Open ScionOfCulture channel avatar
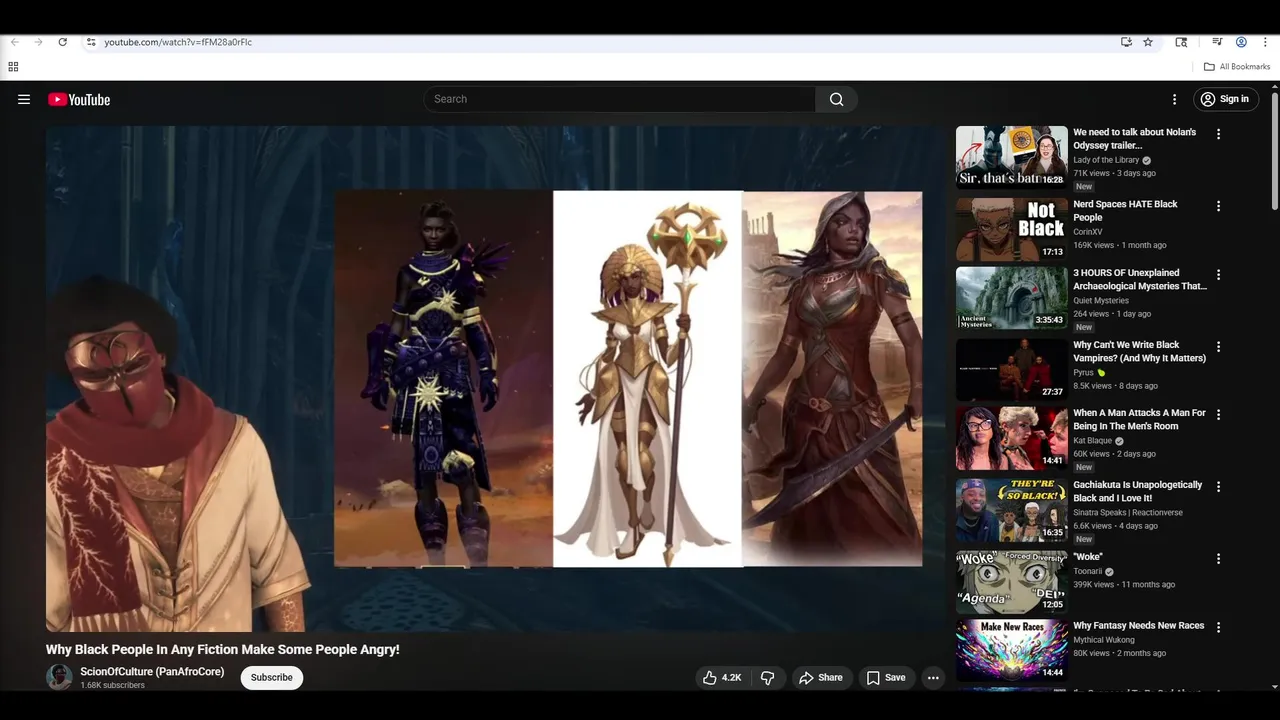The image size is (1280, 720). (59, 677)
